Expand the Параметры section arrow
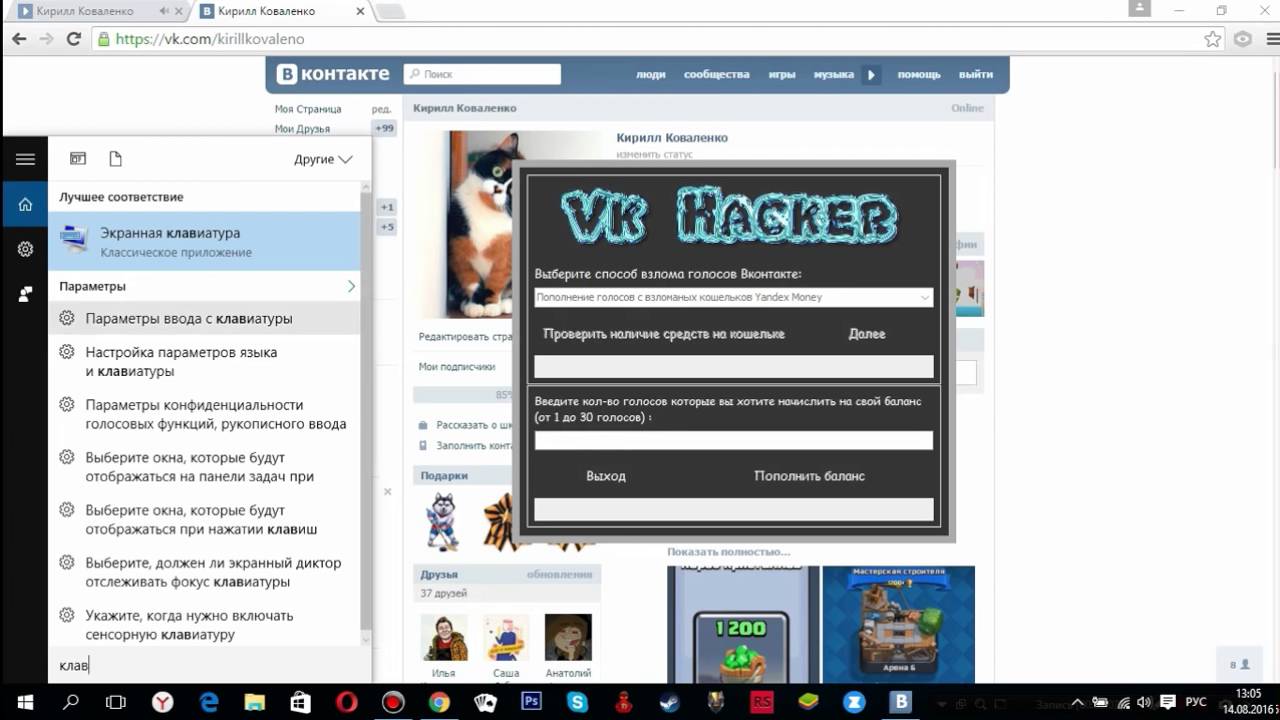The width and height of the screenshot is (1280, 720). [x=351, y=286]
